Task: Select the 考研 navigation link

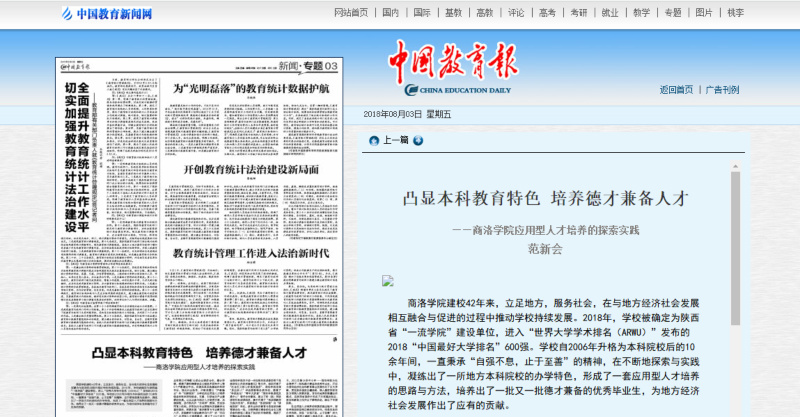Action: (577, 13)
